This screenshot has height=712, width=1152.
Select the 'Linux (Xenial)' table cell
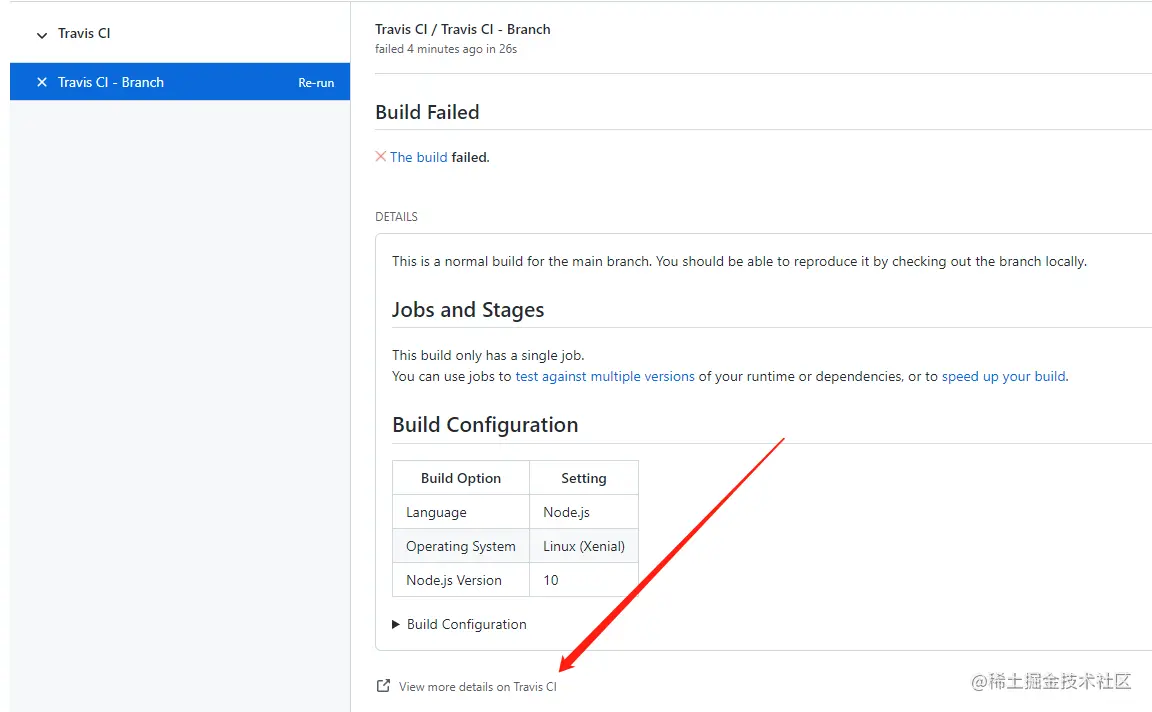pyautogui.click(x=584, y=546)
